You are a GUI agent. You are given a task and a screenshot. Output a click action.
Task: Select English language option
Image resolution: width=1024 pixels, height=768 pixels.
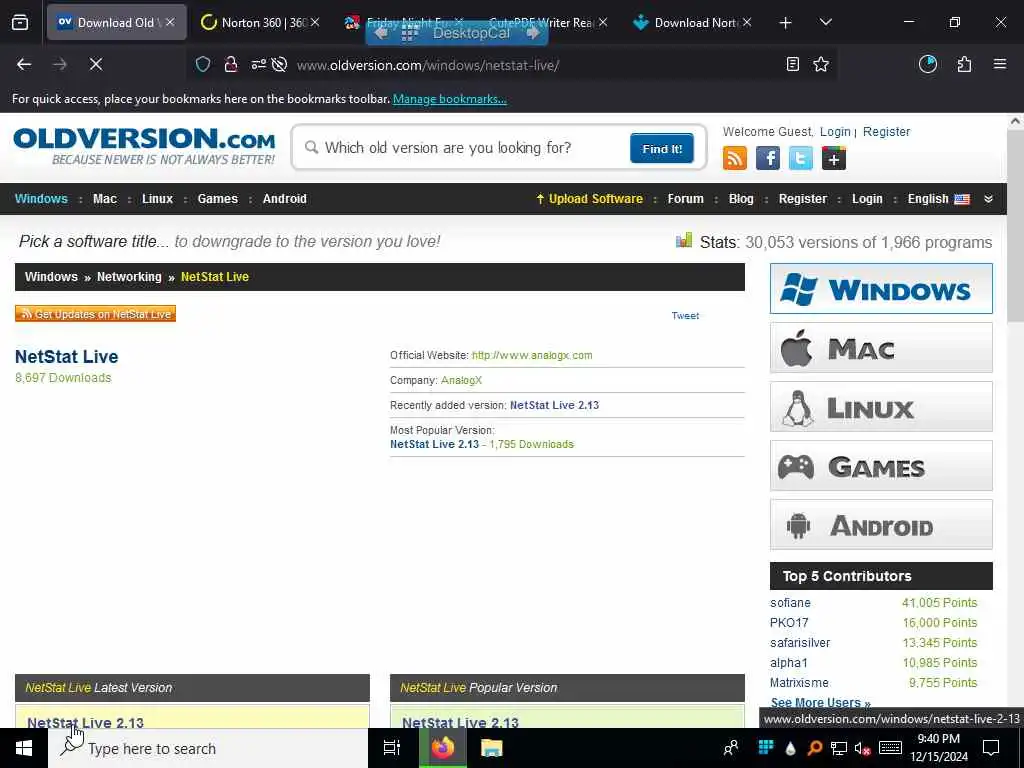coord(938,199)
